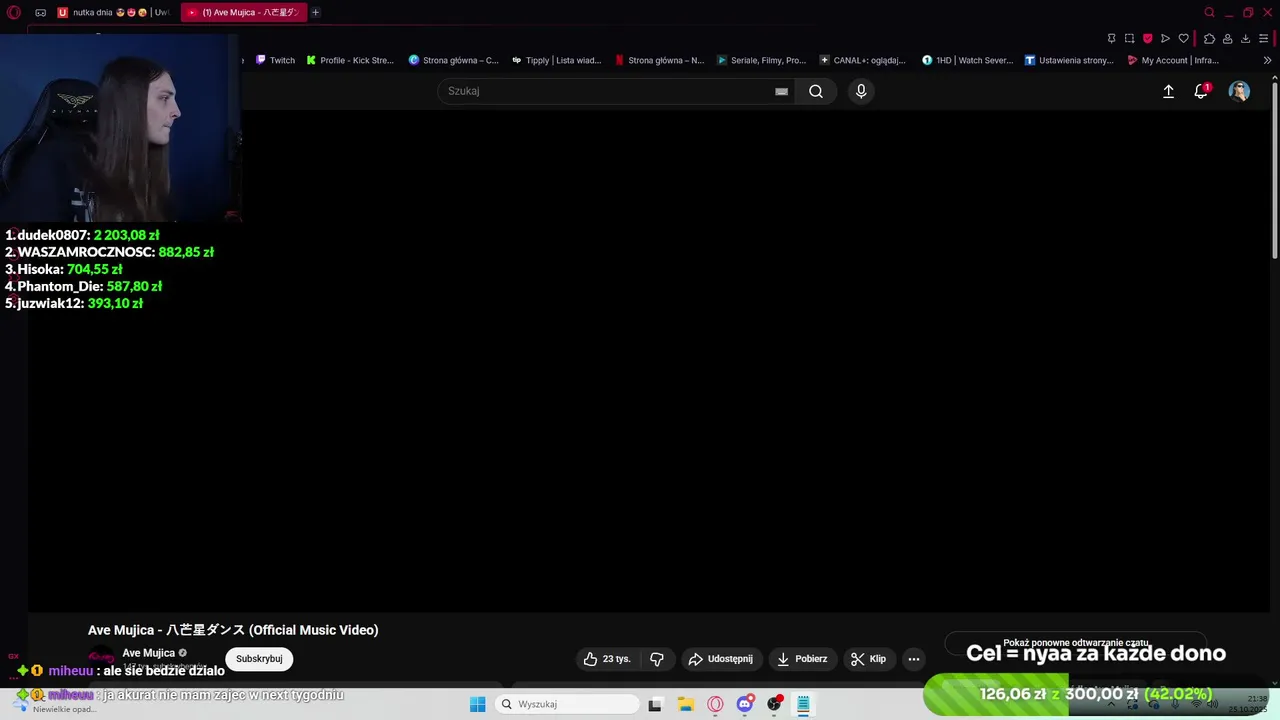Start voice search with microphone icon
This screenshot has height=720, width=1280.
[x=861, y=91]
